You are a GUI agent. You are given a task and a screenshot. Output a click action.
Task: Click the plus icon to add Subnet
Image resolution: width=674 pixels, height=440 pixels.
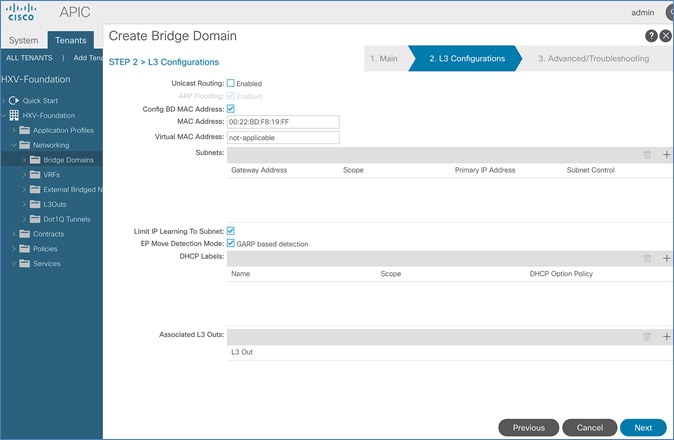click(667, 155)
